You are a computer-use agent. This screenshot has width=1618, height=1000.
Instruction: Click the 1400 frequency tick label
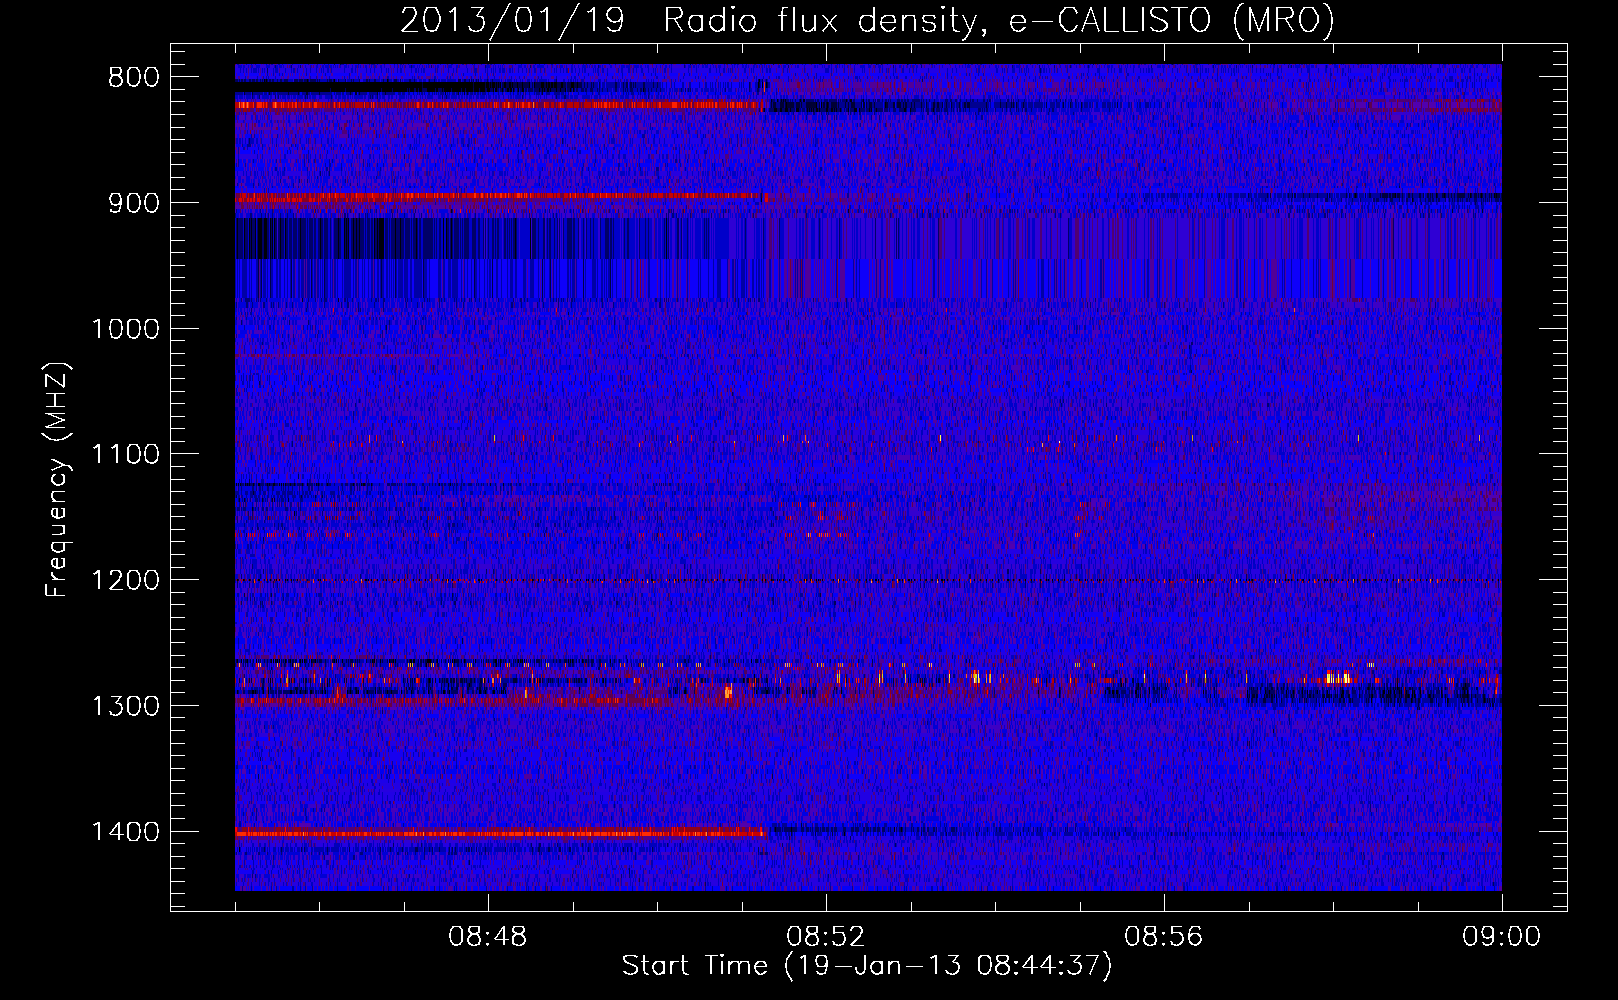click(125, 832)
